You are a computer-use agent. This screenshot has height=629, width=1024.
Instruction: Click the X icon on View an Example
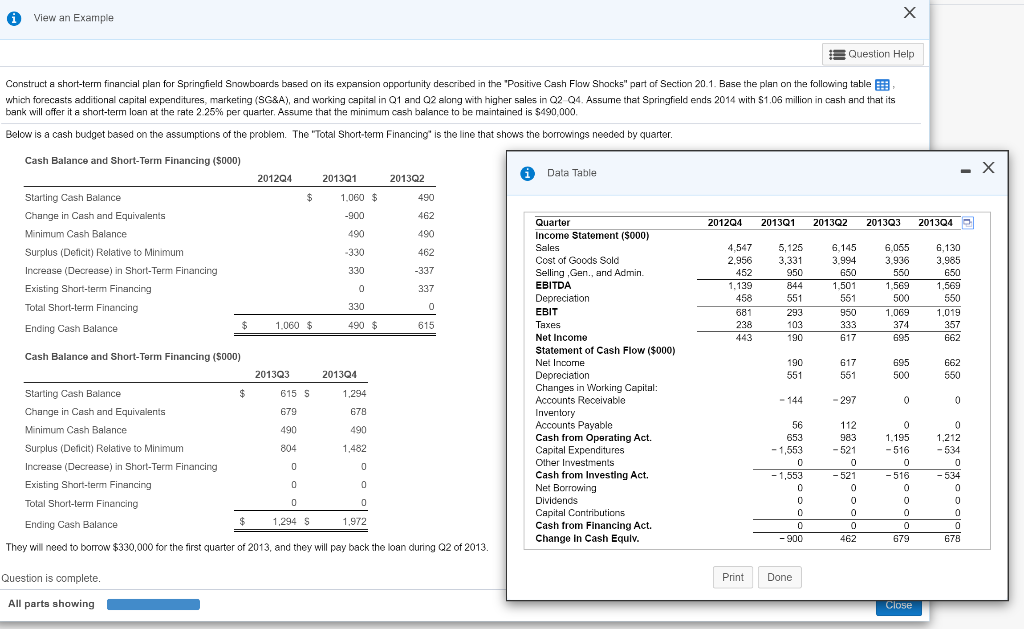pos(909,13)
